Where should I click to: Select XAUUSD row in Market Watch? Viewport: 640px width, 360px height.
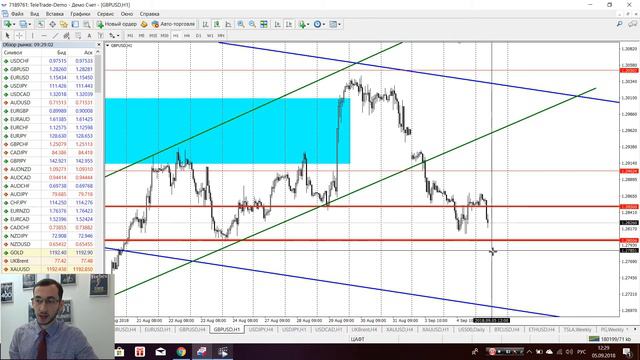[x=48, y=269]
